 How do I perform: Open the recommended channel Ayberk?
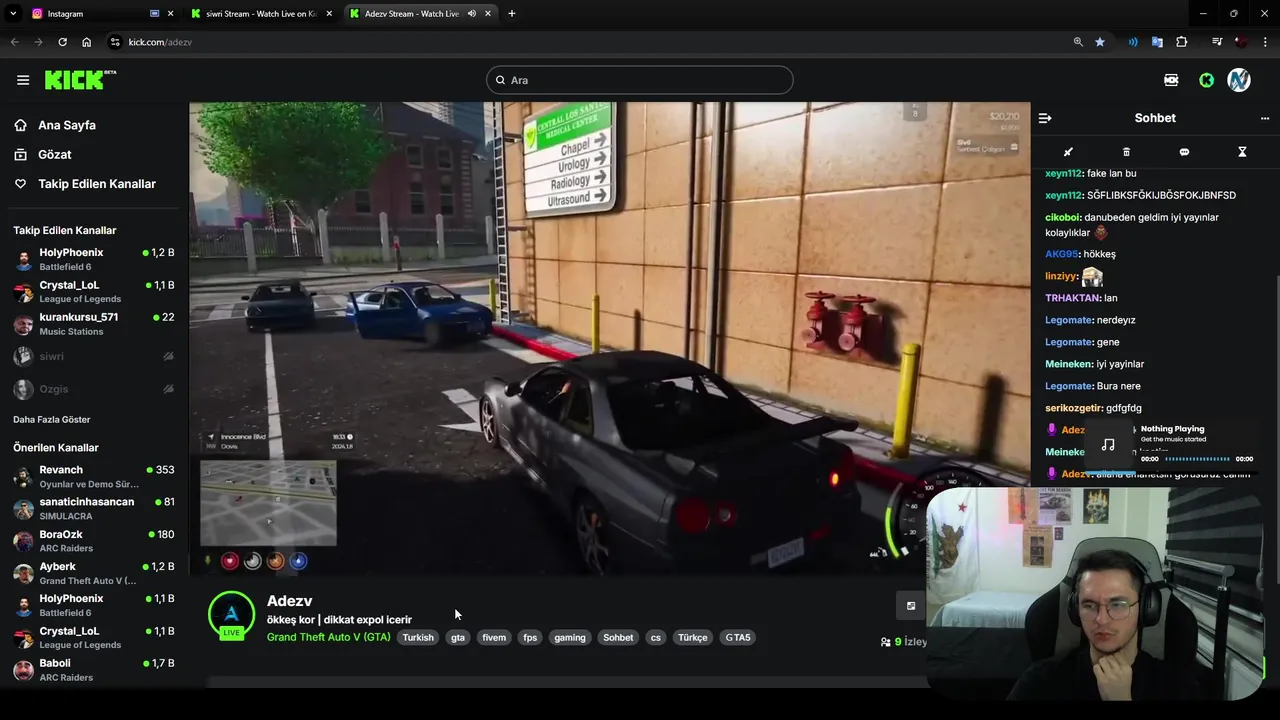pyautogui.click(x=94, y=573)
